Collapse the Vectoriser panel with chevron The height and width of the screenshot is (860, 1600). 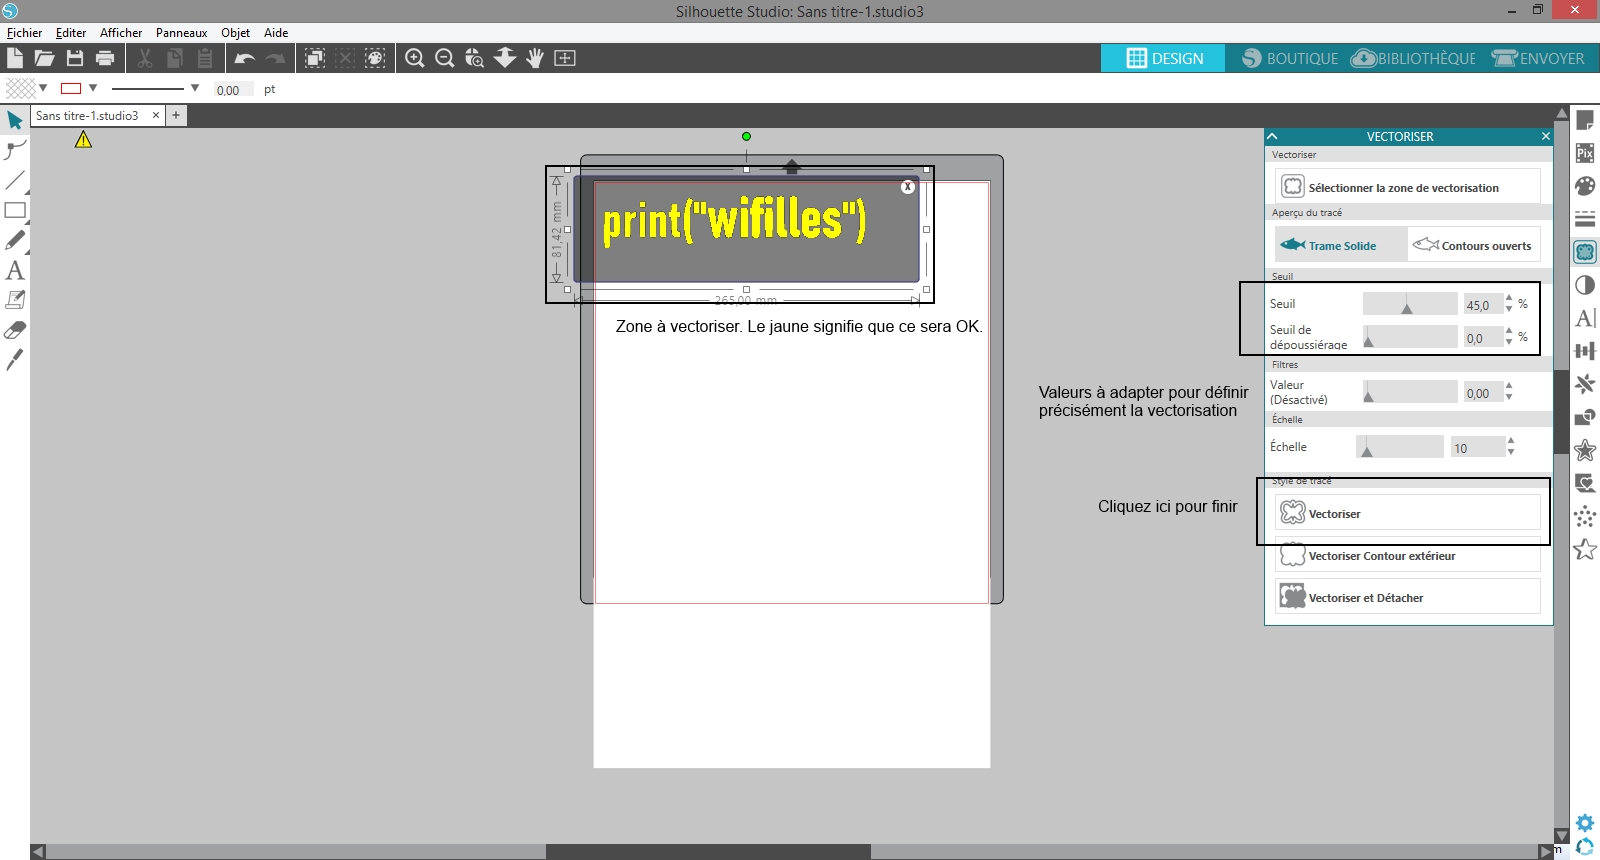coord(1272,136)
